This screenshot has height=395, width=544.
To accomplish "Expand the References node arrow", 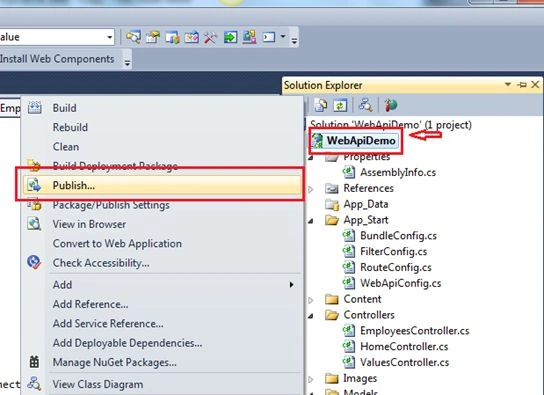I will pyautogui.click(x=311, y=189).
